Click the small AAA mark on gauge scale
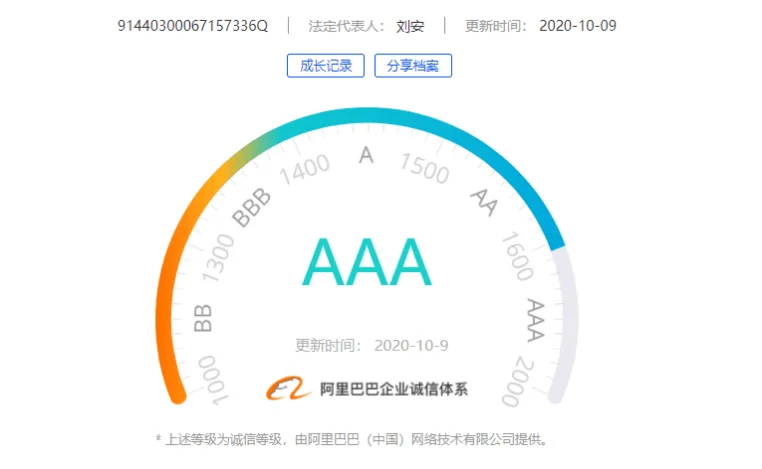762x469 pixels. pyautogui.click(x=536, y=320)
